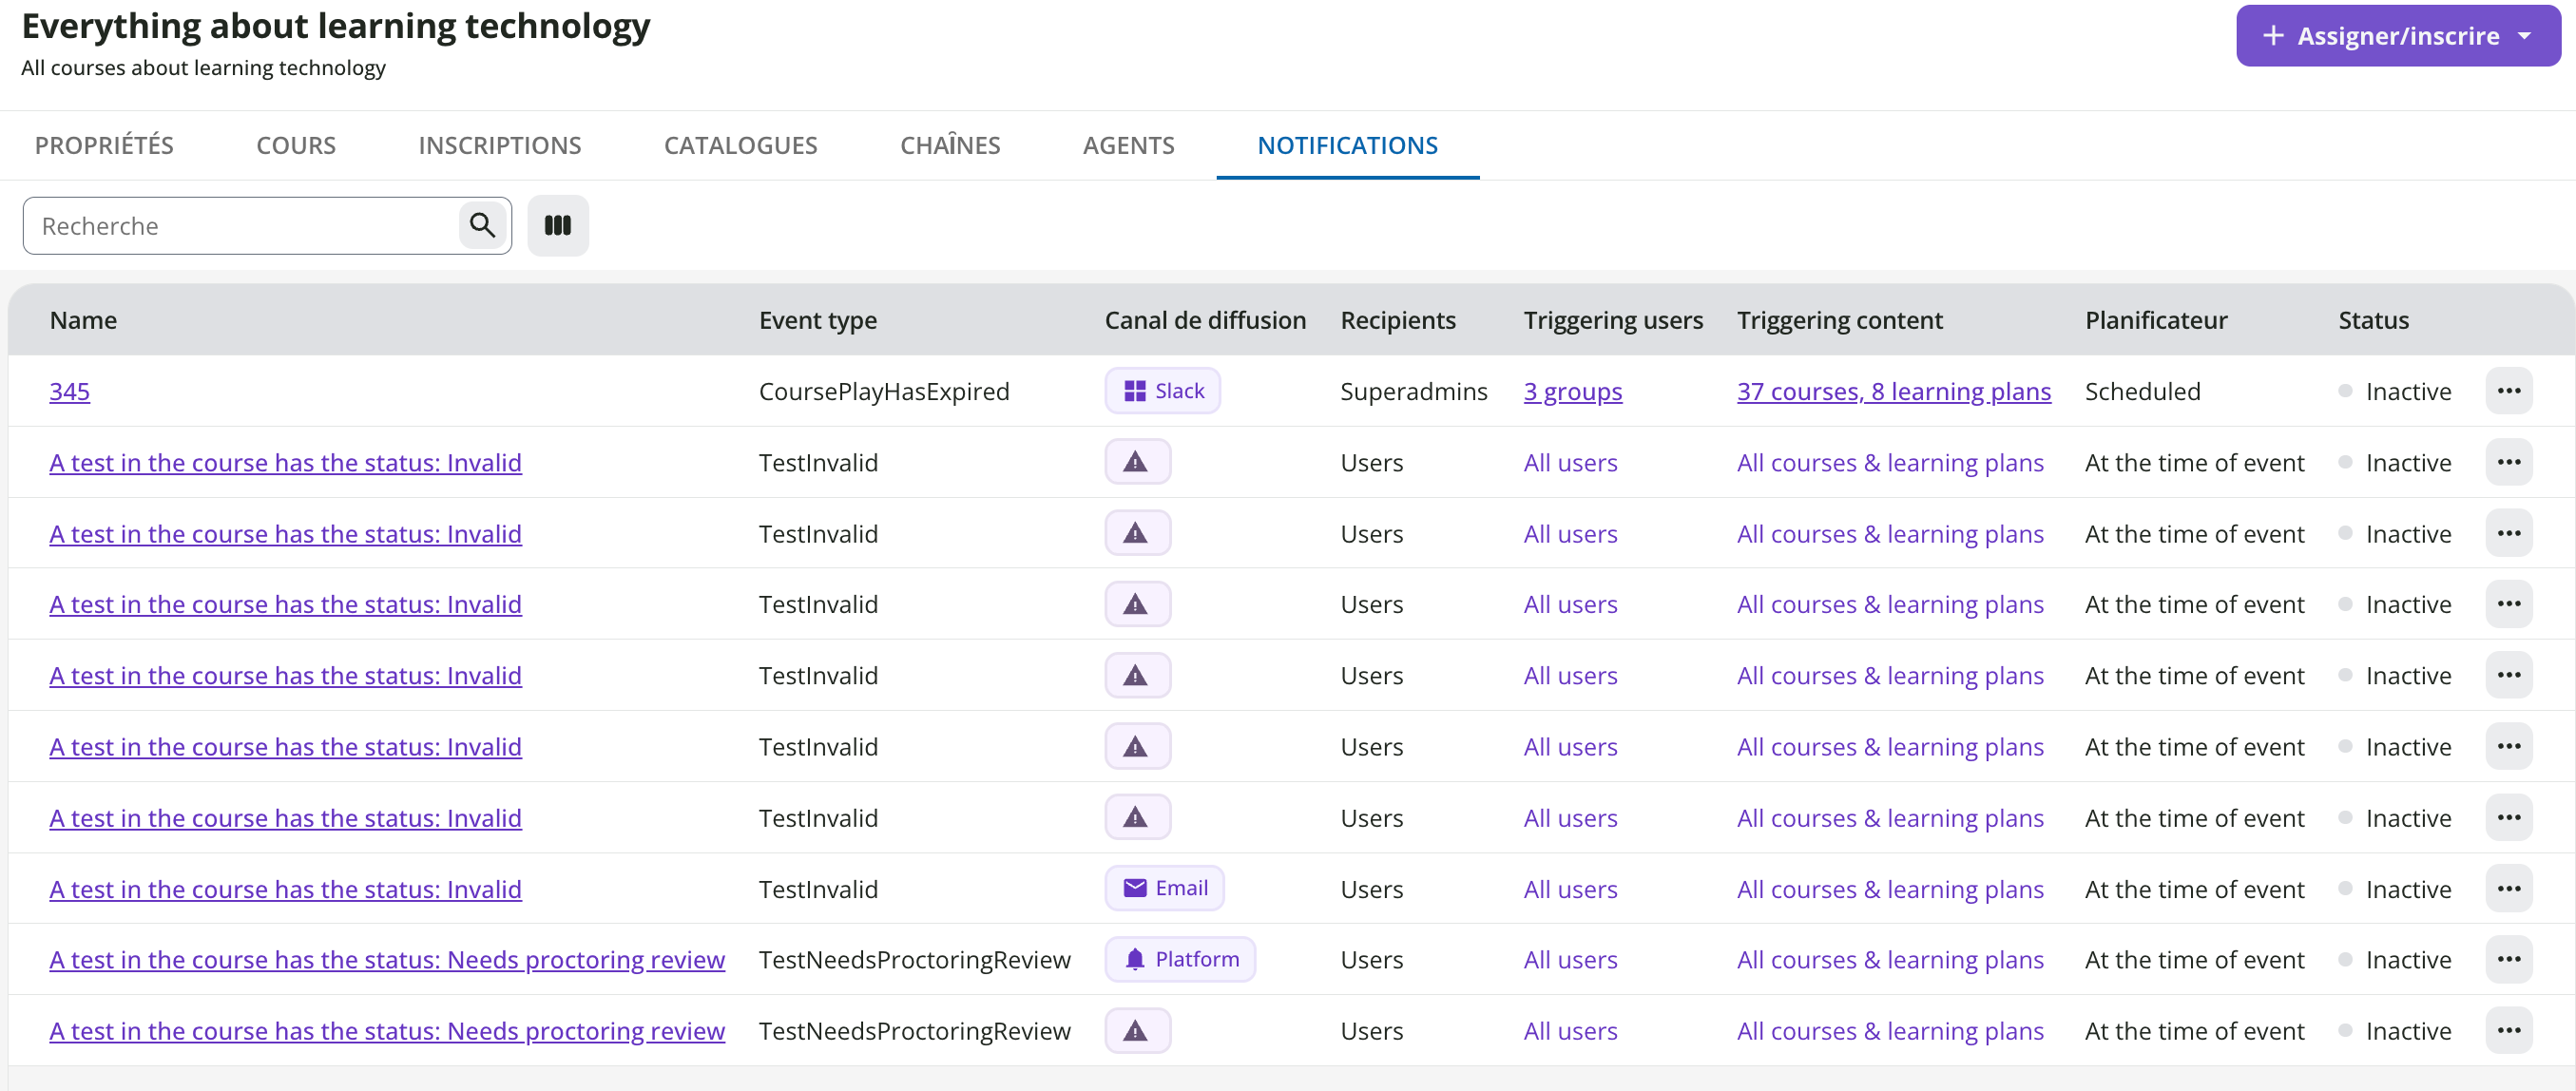Image resolution: width=2576 pixels, height=1091 pixels.
Task: Click the Event type column header
Action: 817,320
